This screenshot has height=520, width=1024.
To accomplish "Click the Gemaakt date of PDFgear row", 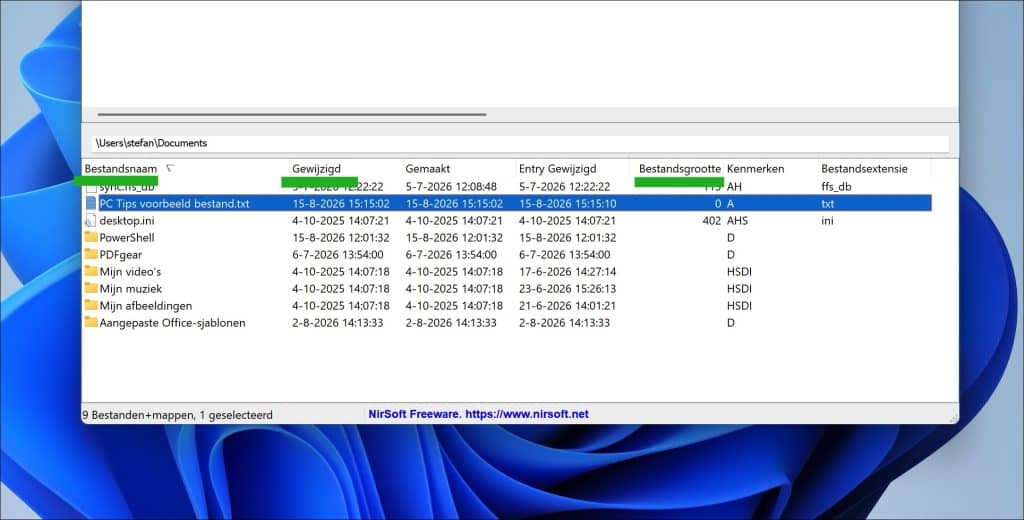I will coord(451,255).
